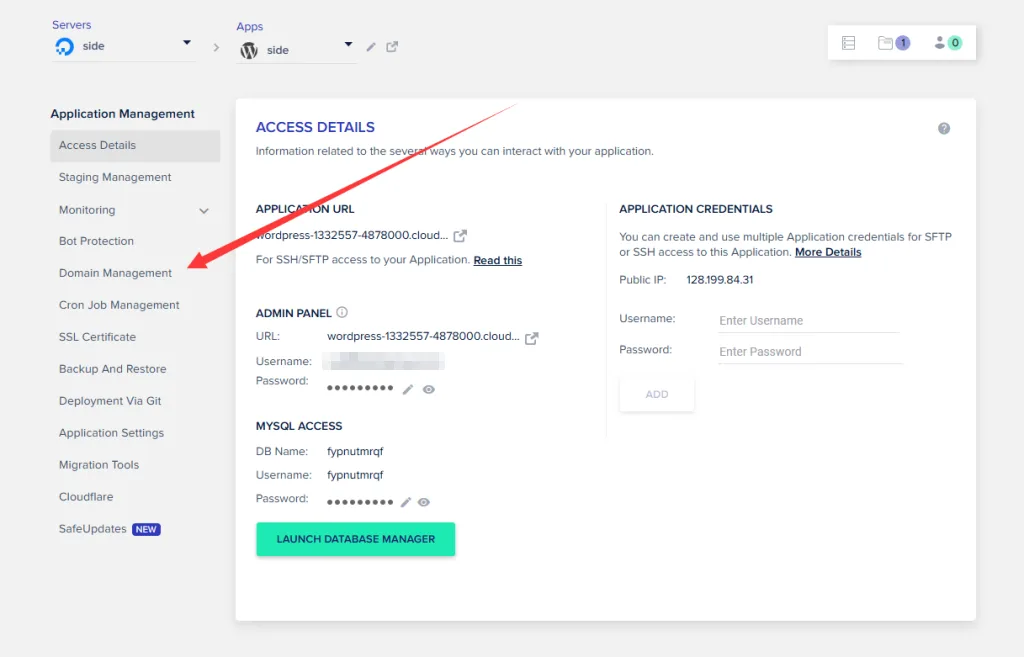Screen dimensions: 1024x657
Task: Click the pencil icon to rename the app
Action: [371, 47]
